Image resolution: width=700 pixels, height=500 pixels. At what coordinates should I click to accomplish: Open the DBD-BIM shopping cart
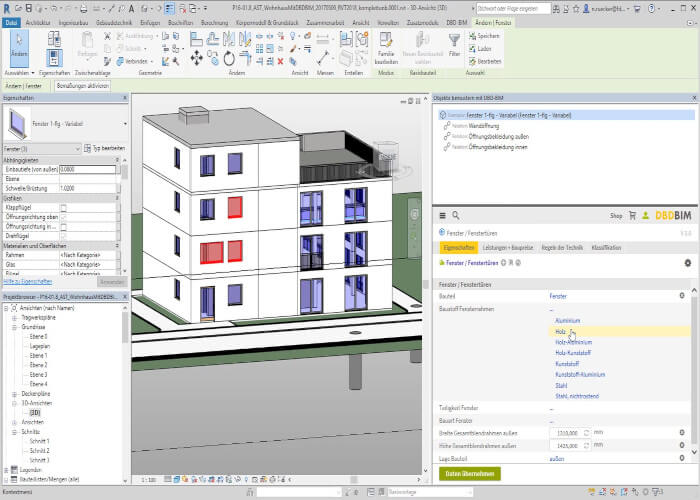(x=632, y=216)
